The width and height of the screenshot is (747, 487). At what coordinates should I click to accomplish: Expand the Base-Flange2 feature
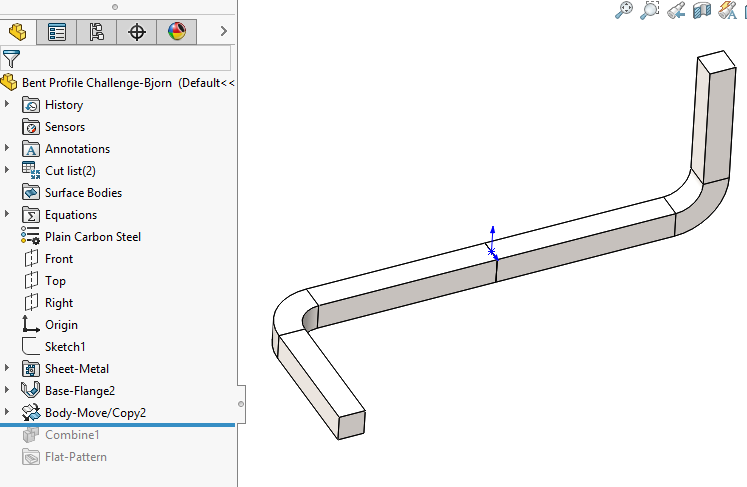(7, 389)
